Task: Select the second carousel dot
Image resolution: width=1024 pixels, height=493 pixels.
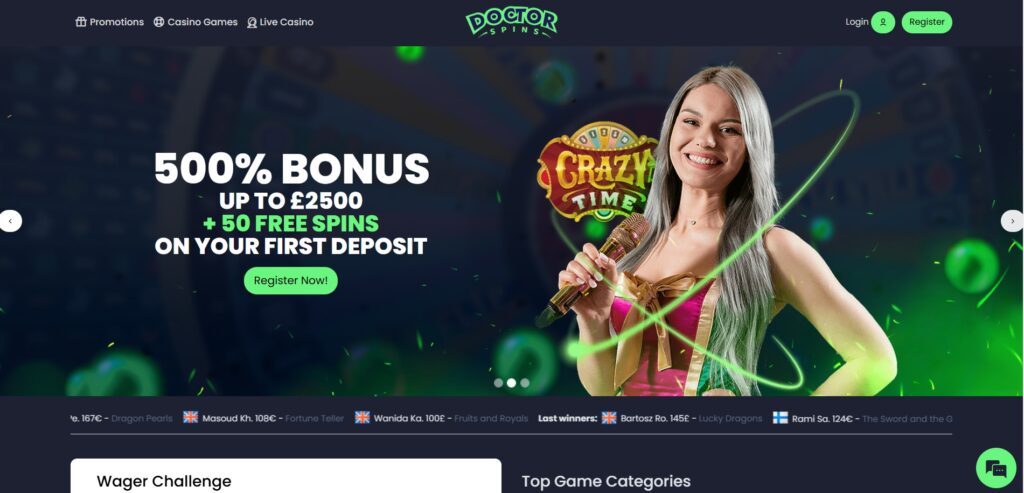Action: [x=511, y=383]
